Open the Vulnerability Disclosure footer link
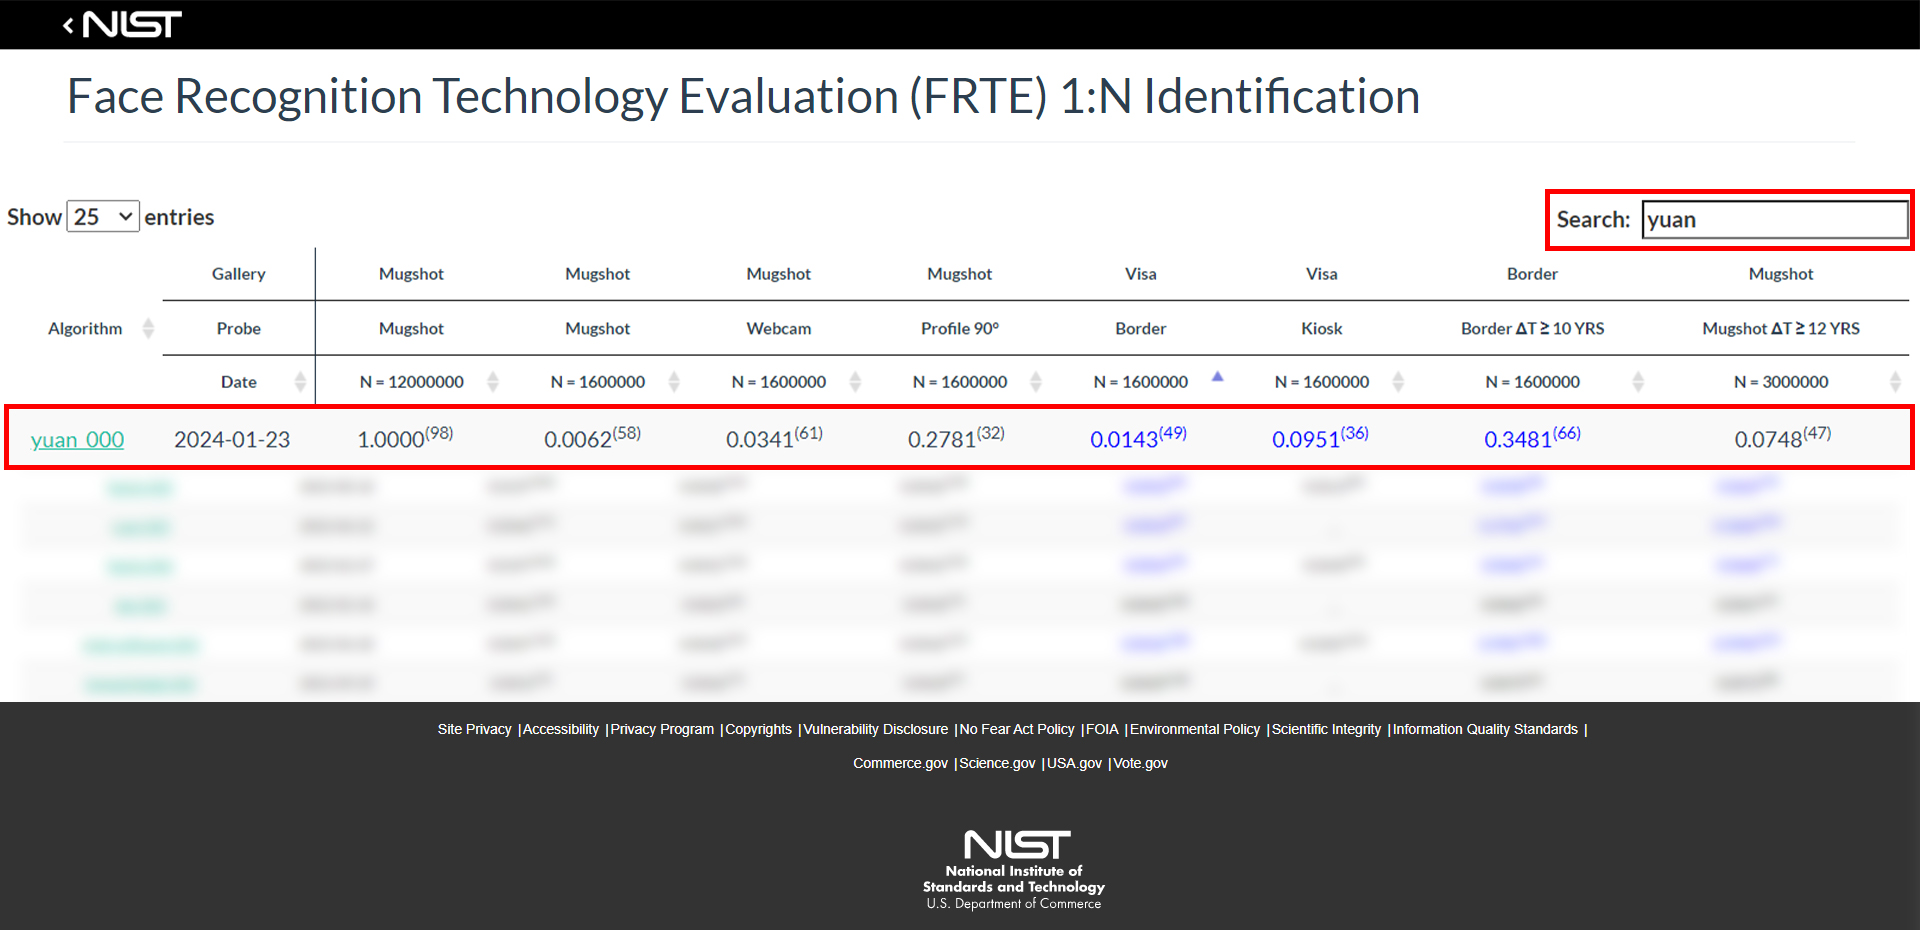1920x930 pixels. pyautogui.click(x=876, y=729)
